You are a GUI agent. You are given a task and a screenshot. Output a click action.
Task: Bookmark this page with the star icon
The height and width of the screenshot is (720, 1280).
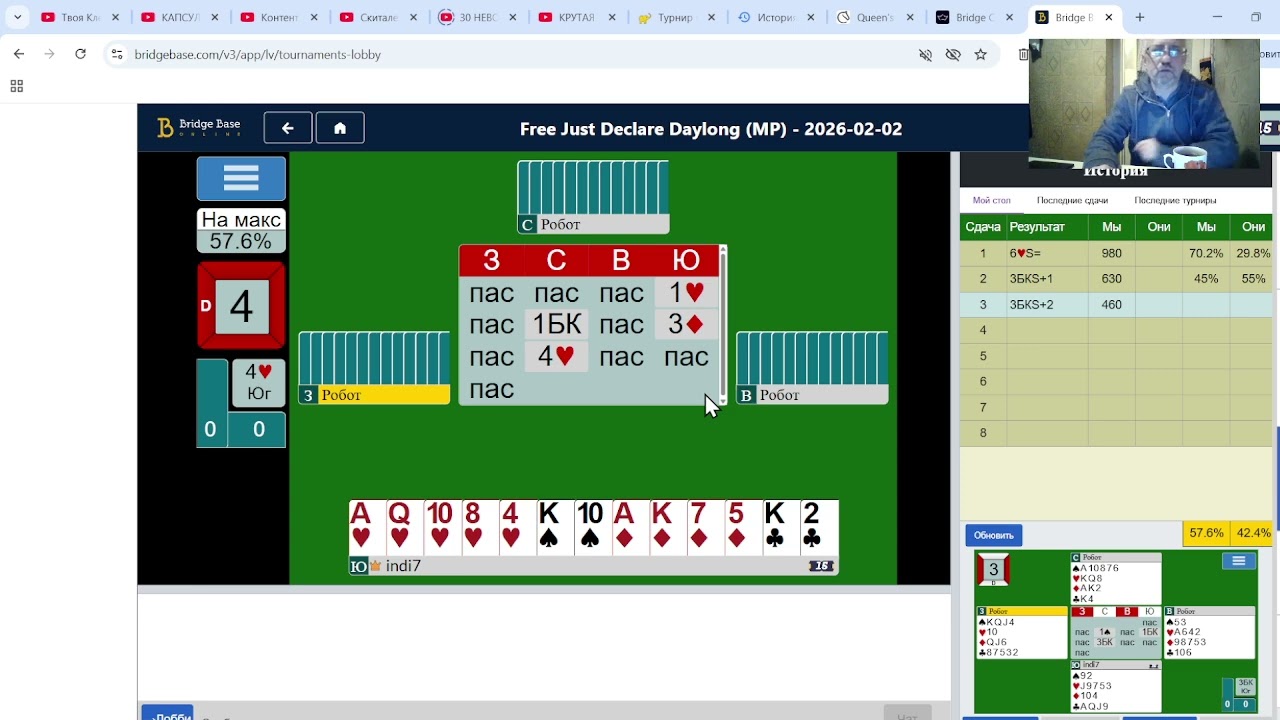point(981,54)
